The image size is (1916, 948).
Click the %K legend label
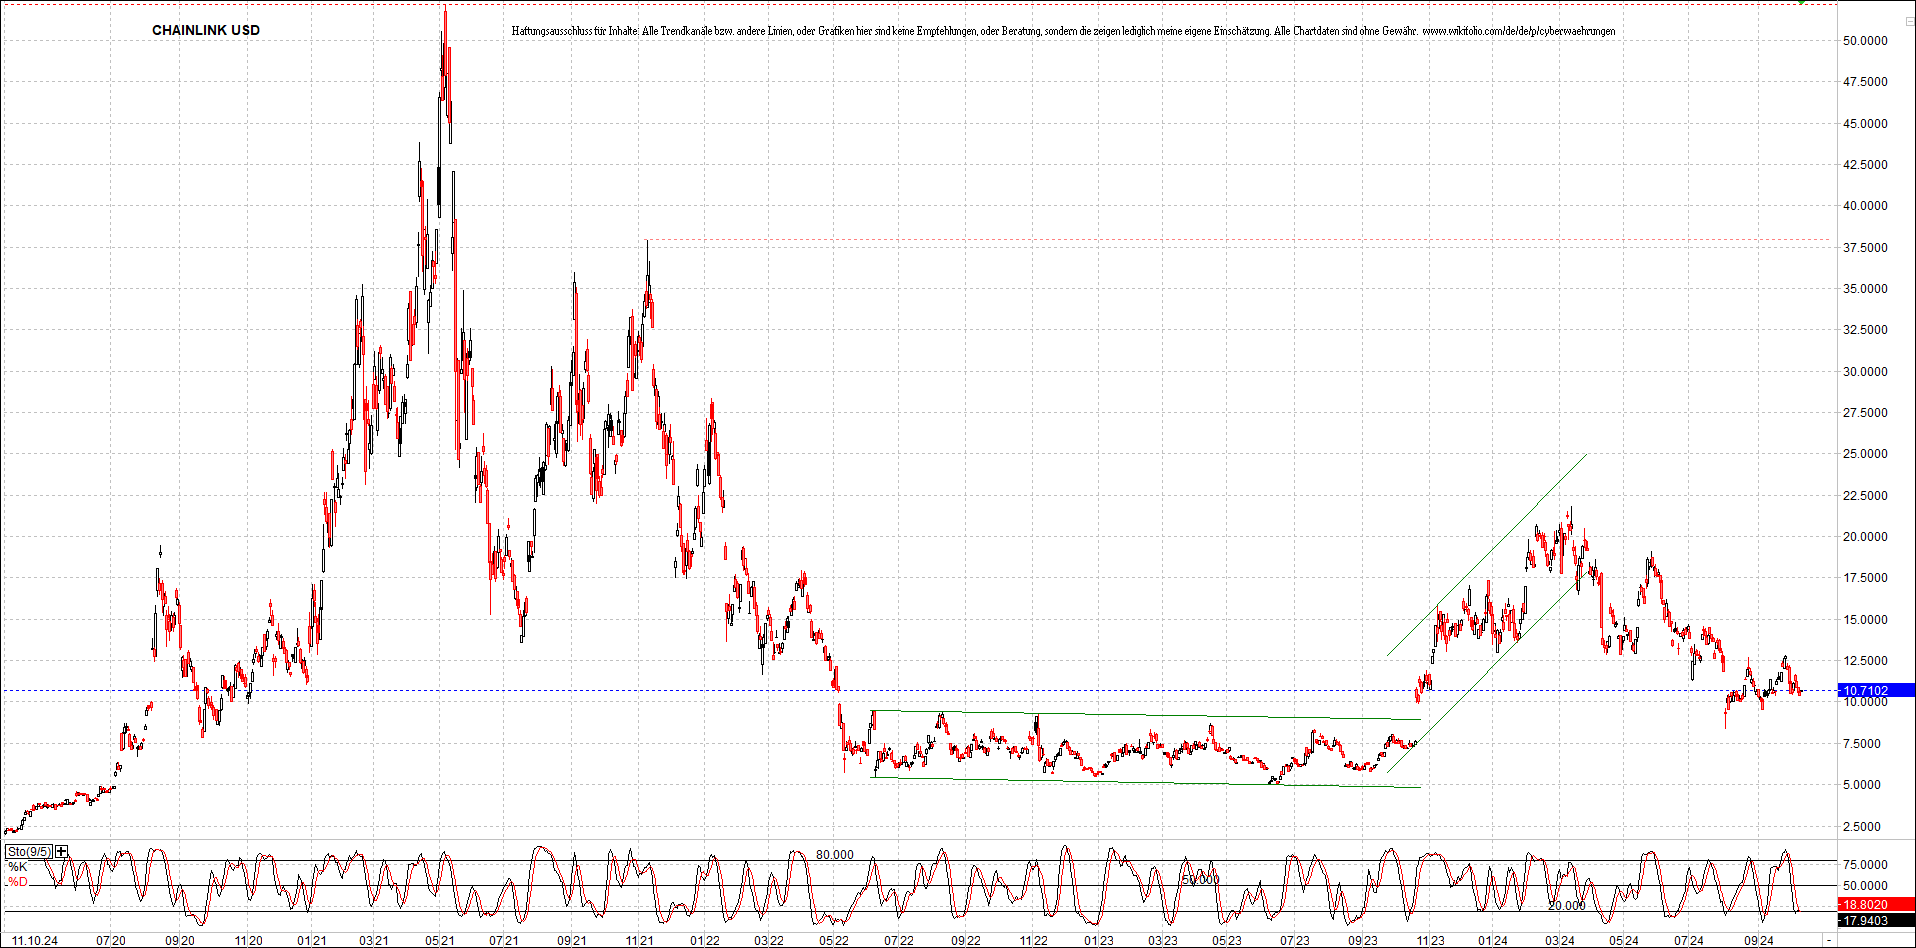(17, 867)
